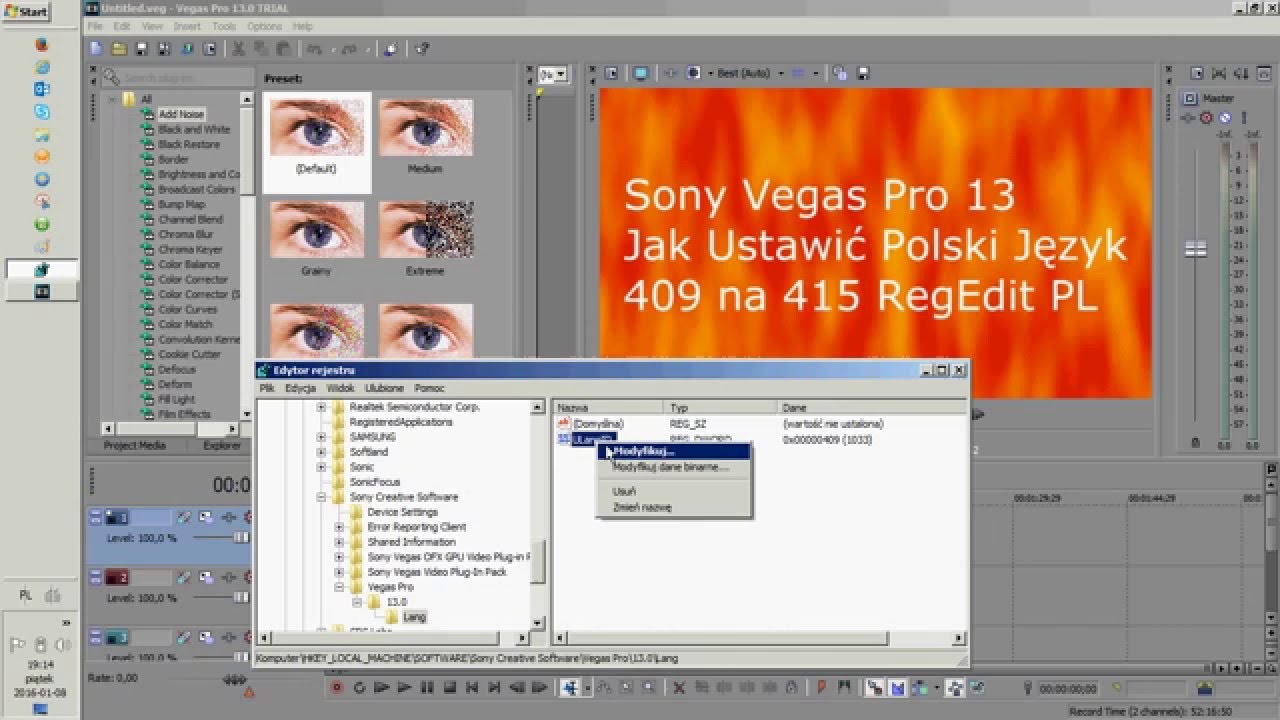The image size is (1280, 720).
Task: Click the red X delete icon in editing toolbar
Action: (679, 688)
